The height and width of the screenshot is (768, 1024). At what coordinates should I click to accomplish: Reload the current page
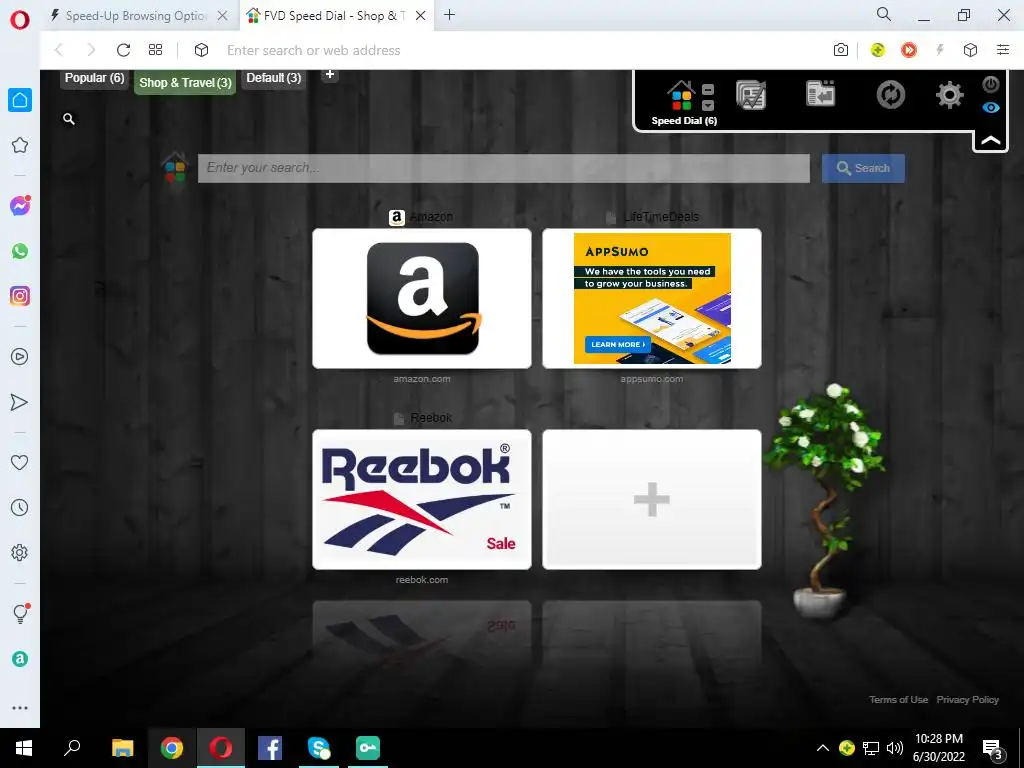click(123, 50)
